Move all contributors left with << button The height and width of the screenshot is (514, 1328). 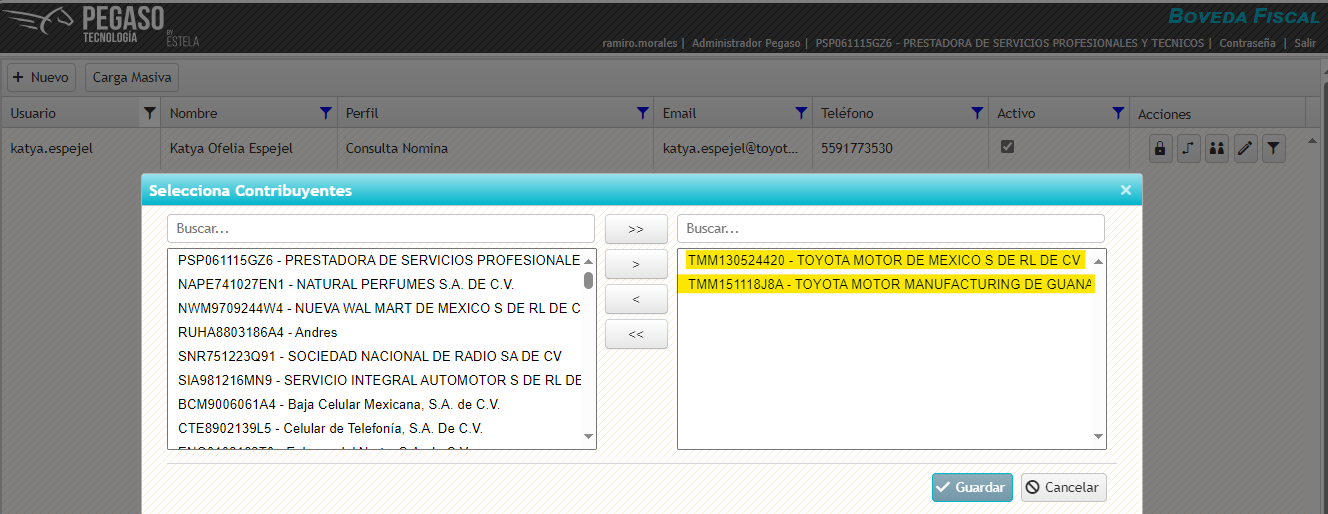tap(636, 334)
